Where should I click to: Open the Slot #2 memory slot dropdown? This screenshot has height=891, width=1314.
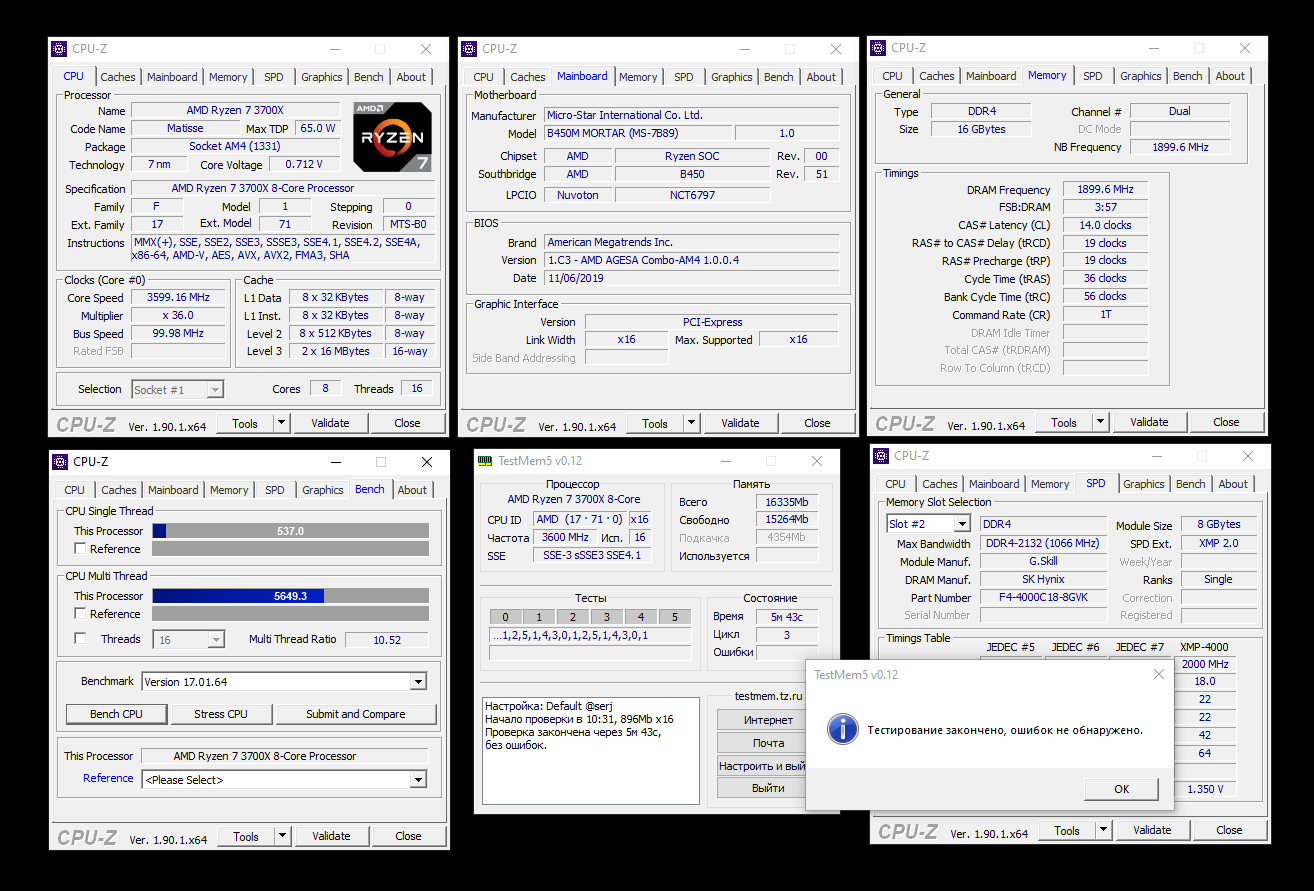[961, 524]
